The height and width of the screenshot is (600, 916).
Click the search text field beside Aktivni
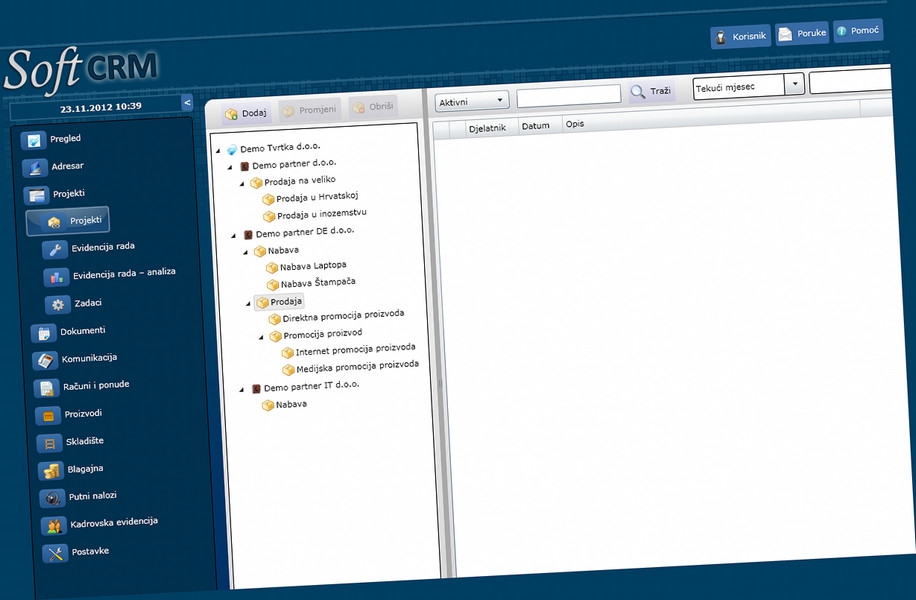click(568, 96)
